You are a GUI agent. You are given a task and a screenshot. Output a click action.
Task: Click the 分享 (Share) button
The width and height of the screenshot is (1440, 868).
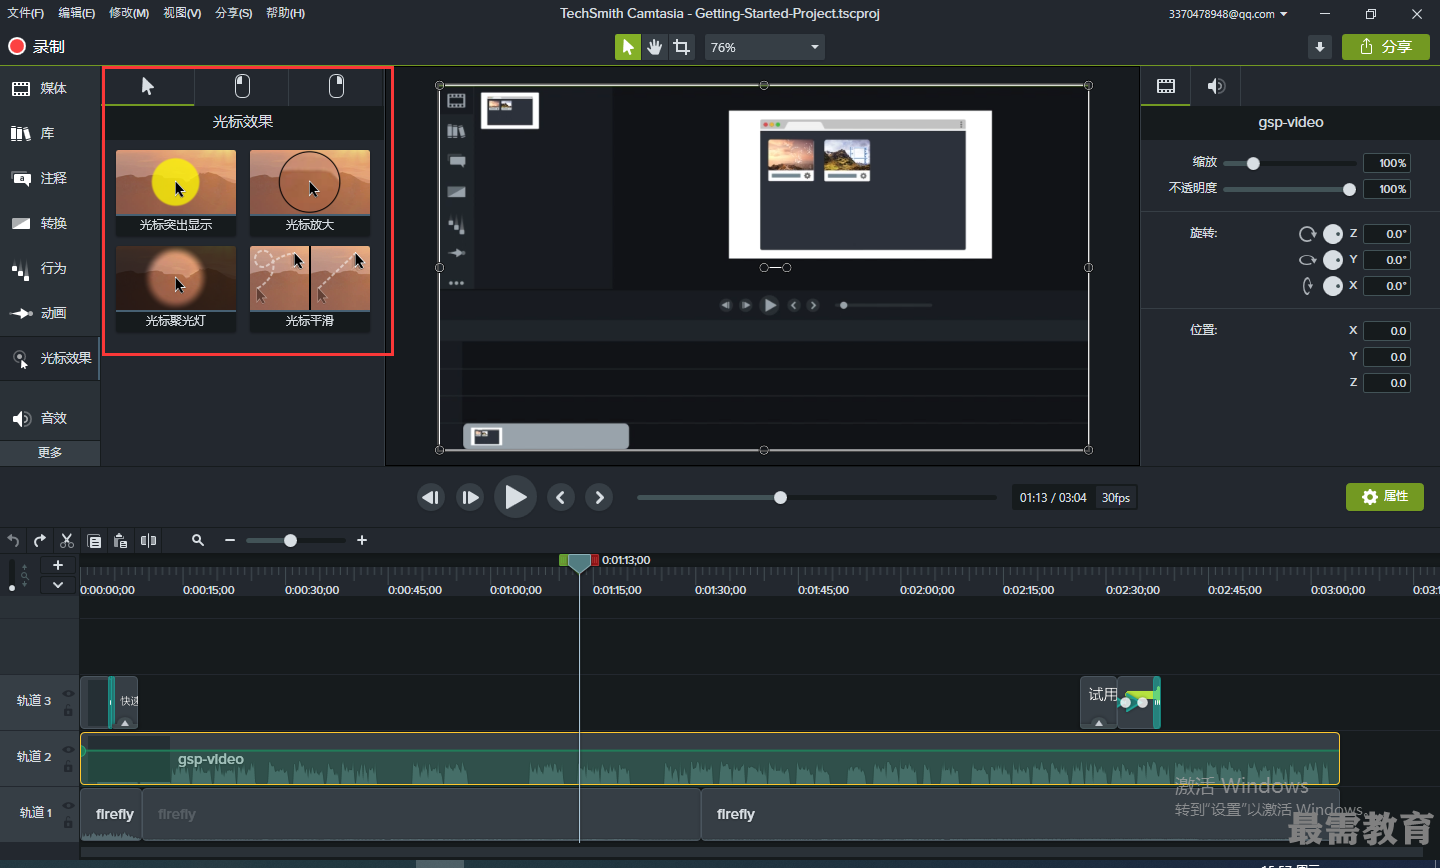point(1386,47)
